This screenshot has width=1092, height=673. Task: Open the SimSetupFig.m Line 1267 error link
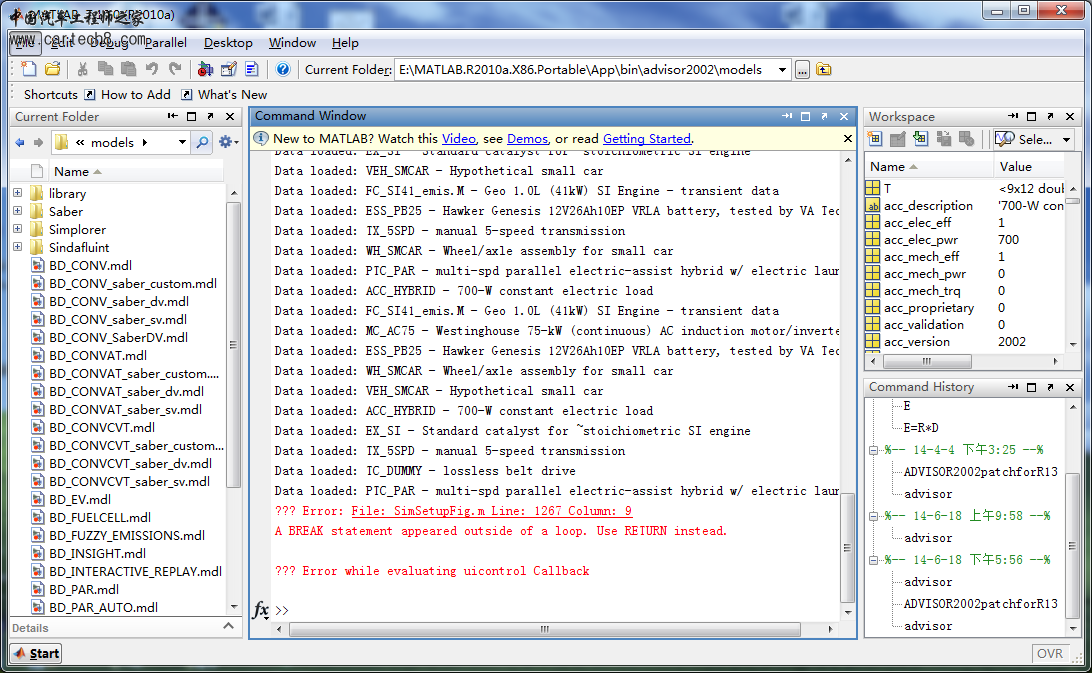[492, 511]
